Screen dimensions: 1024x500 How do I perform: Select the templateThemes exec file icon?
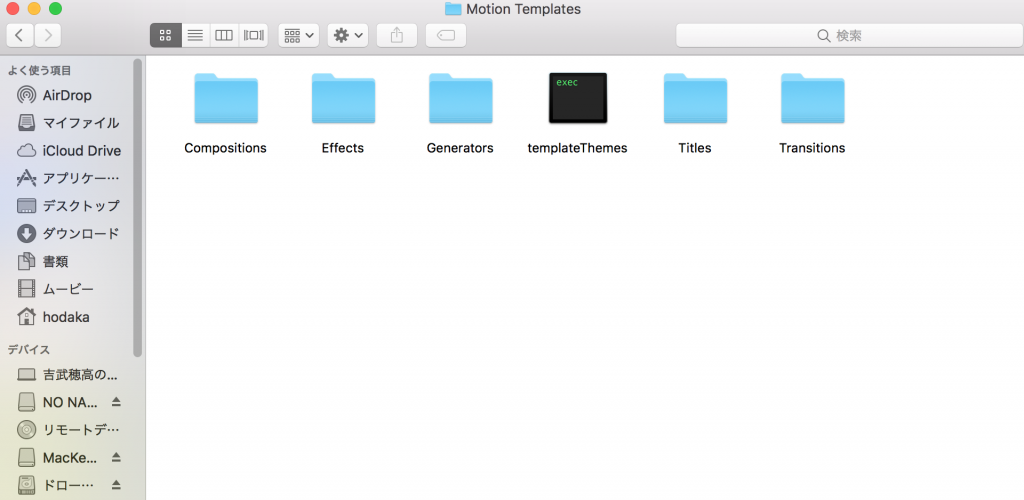[578, 98]
